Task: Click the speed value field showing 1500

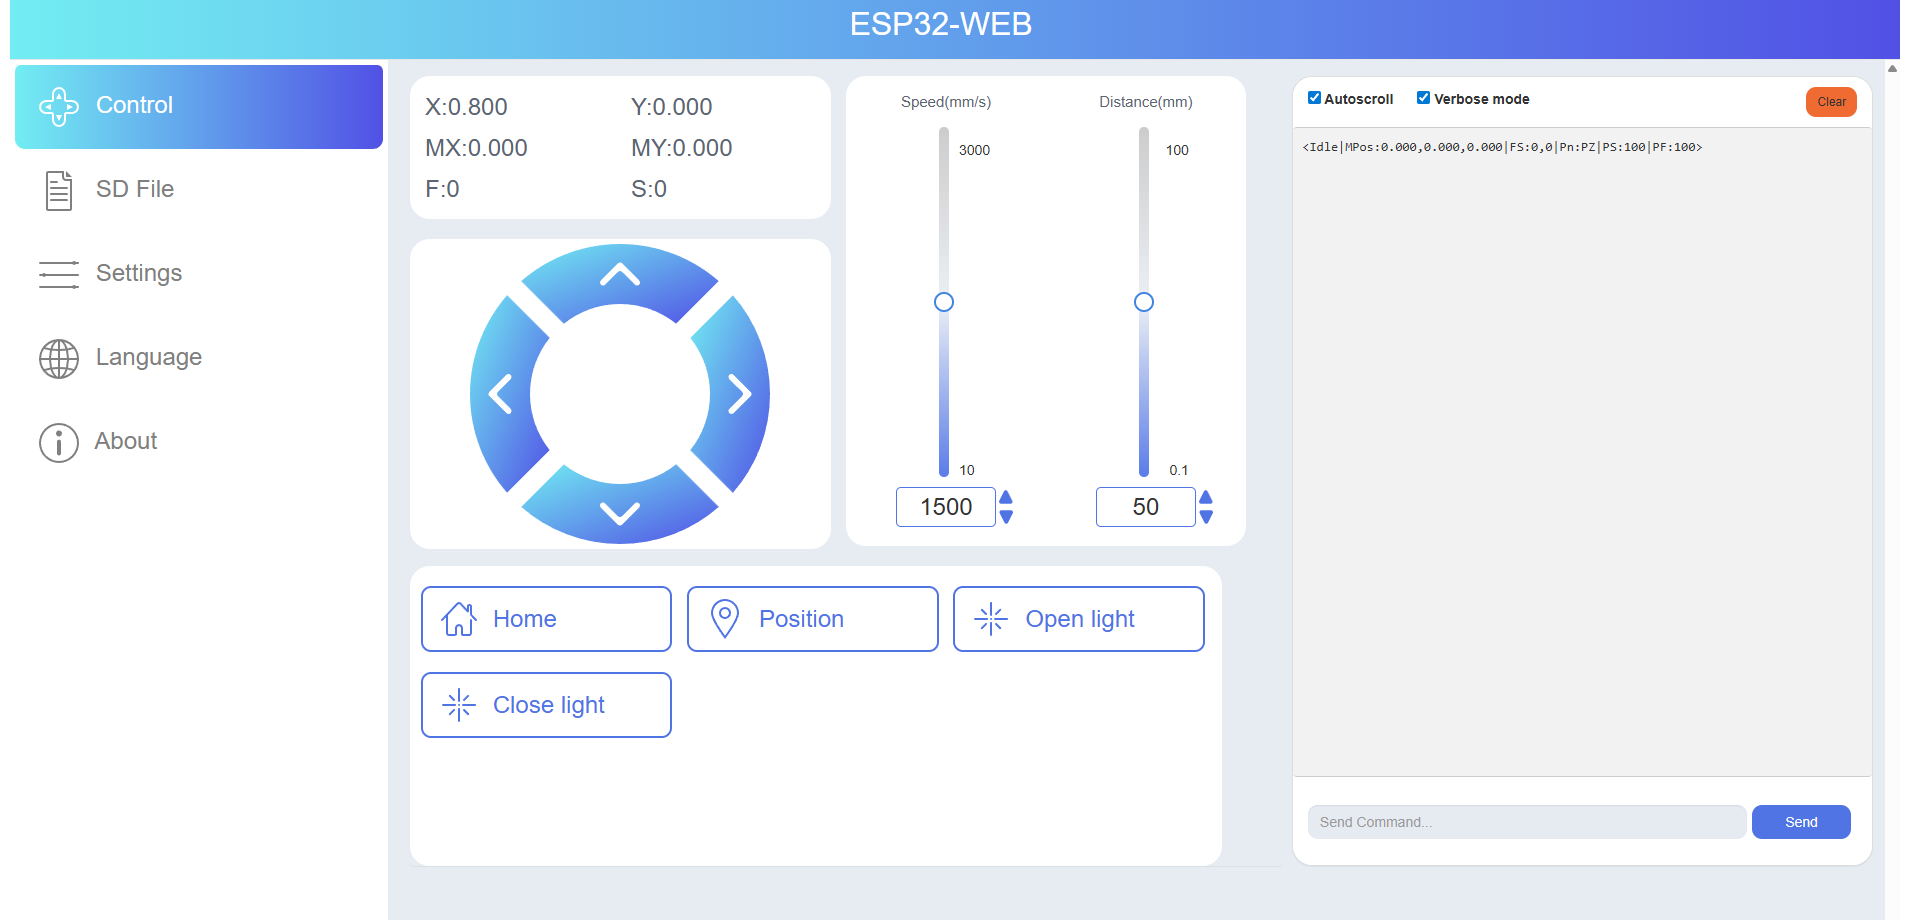Action: [946, 507]
